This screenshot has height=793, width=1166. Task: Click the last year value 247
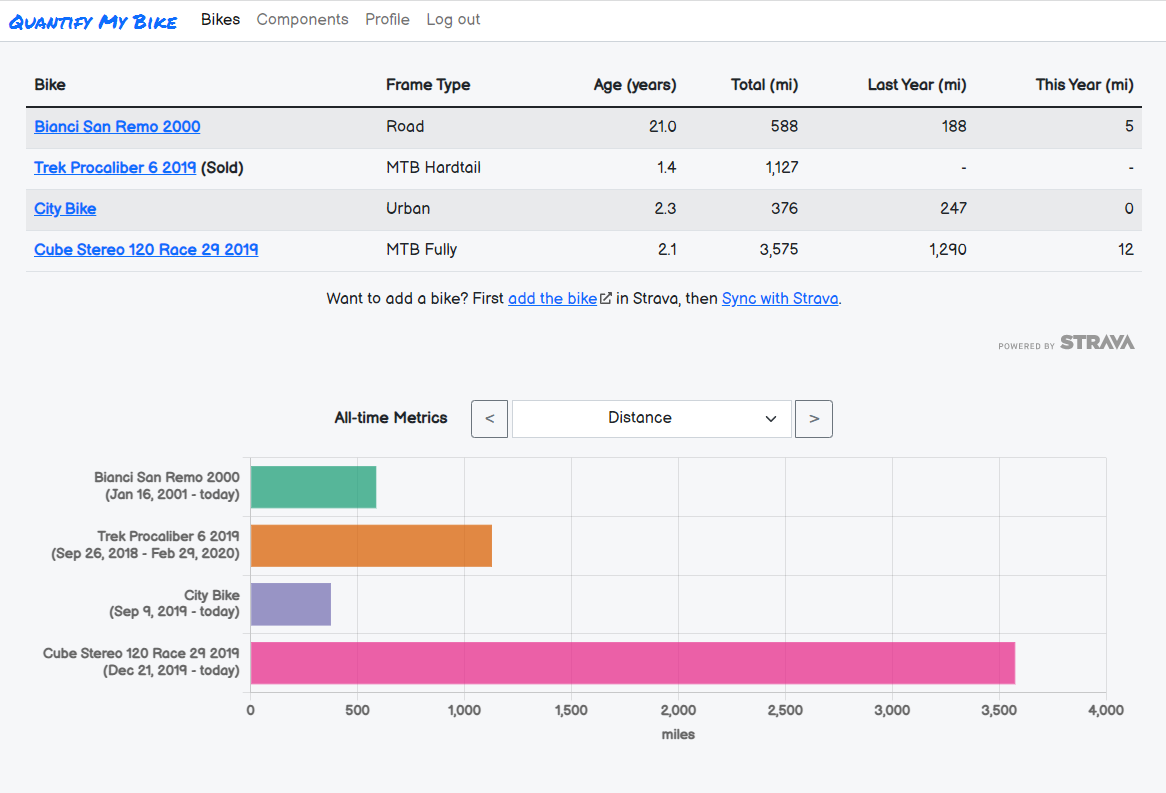tap(953, 208)
